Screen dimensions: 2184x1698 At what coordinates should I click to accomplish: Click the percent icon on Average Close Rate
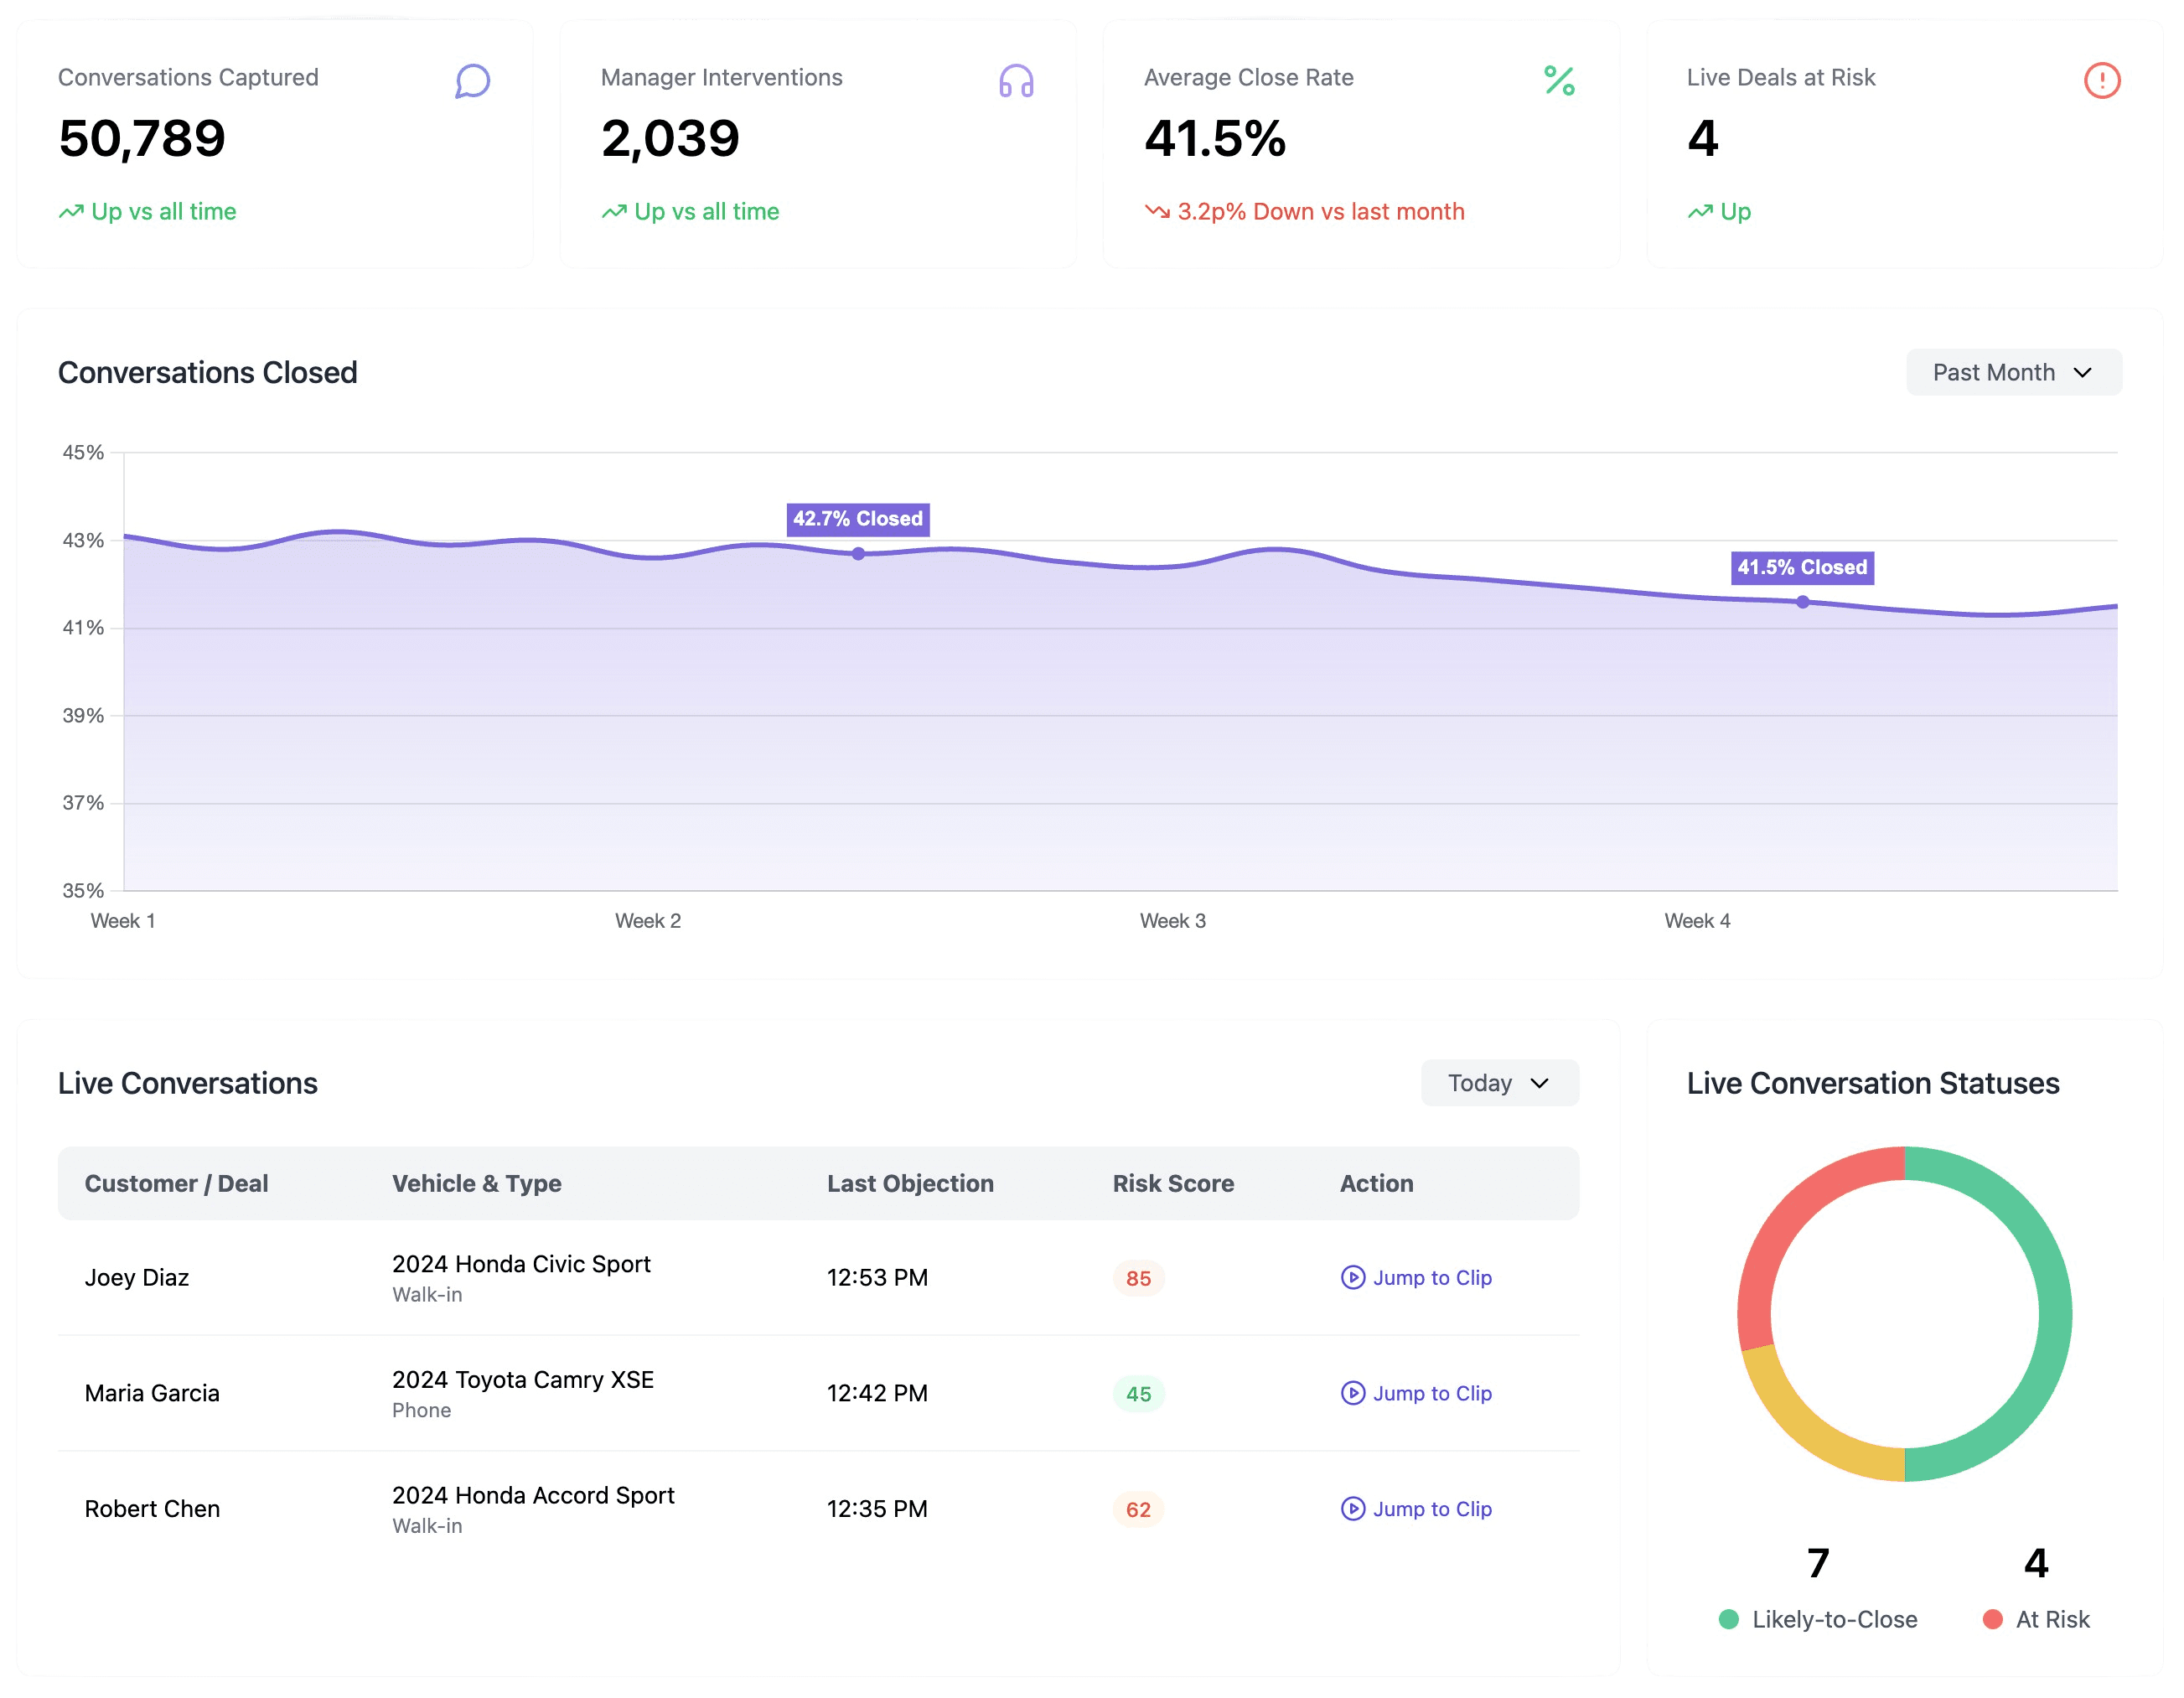(1559, 80)
